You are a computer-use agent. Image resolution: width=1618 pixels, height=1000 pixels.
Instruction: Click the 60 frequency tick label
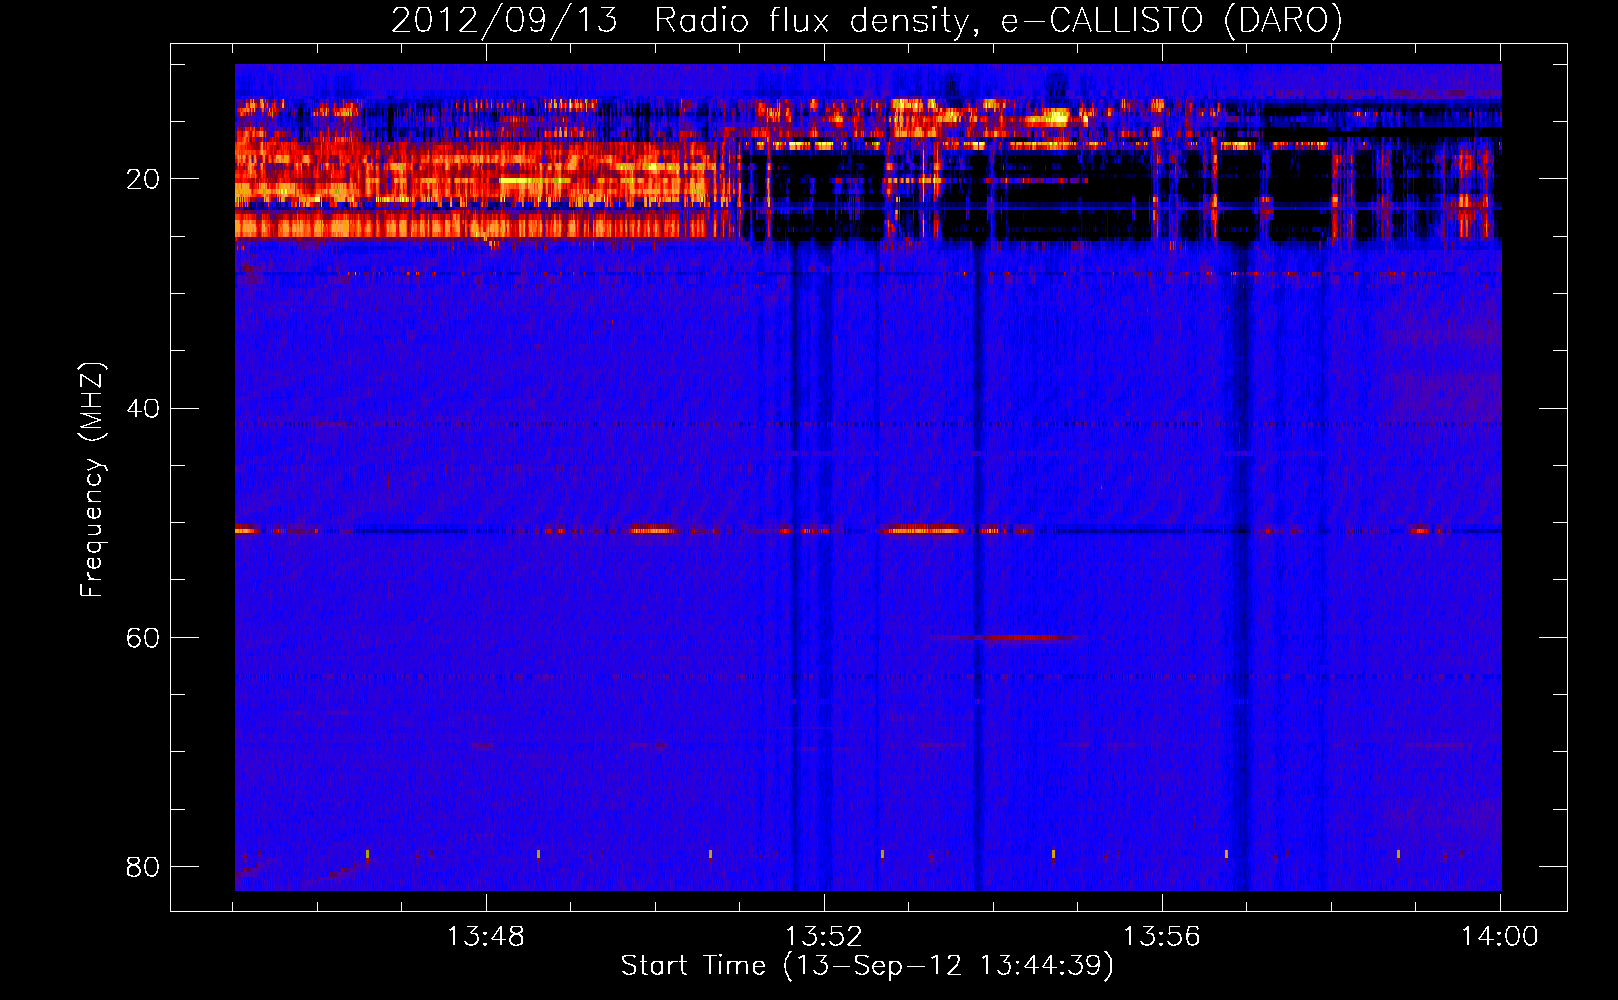coord(143,637)
